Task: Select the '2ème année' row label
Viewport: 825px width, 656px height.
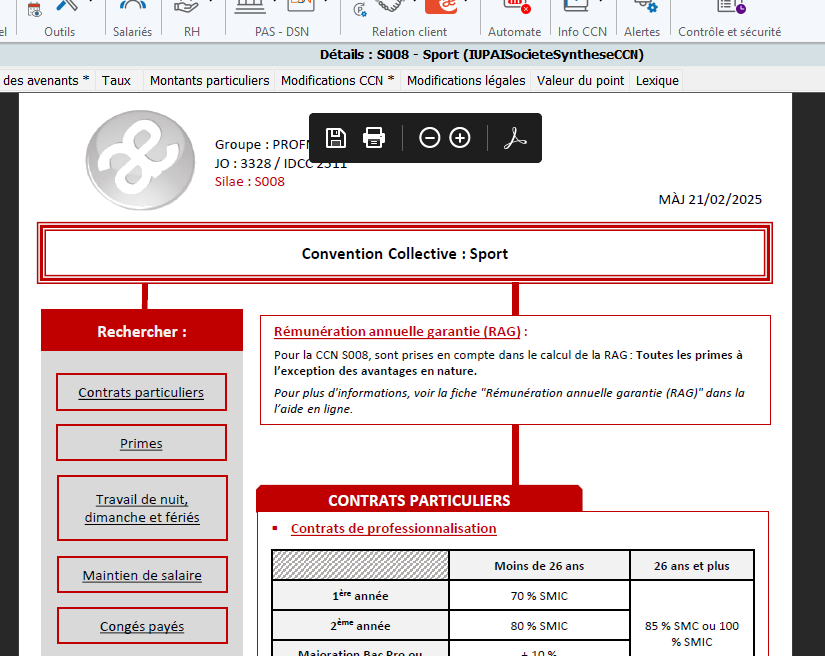Action: (360, 625)
